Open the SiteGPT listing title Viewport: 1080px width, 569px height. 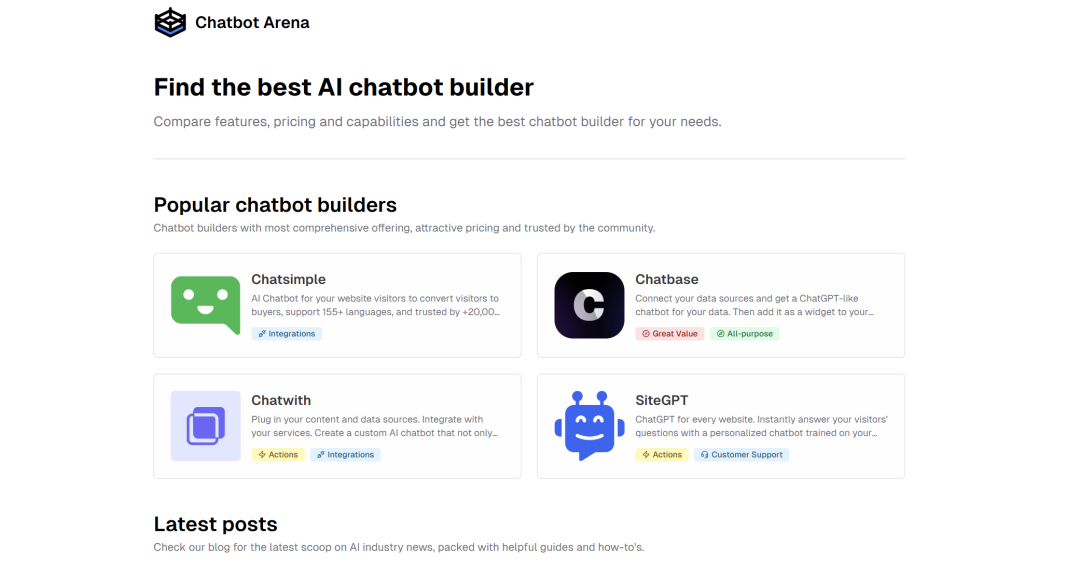tap(661, 400)
